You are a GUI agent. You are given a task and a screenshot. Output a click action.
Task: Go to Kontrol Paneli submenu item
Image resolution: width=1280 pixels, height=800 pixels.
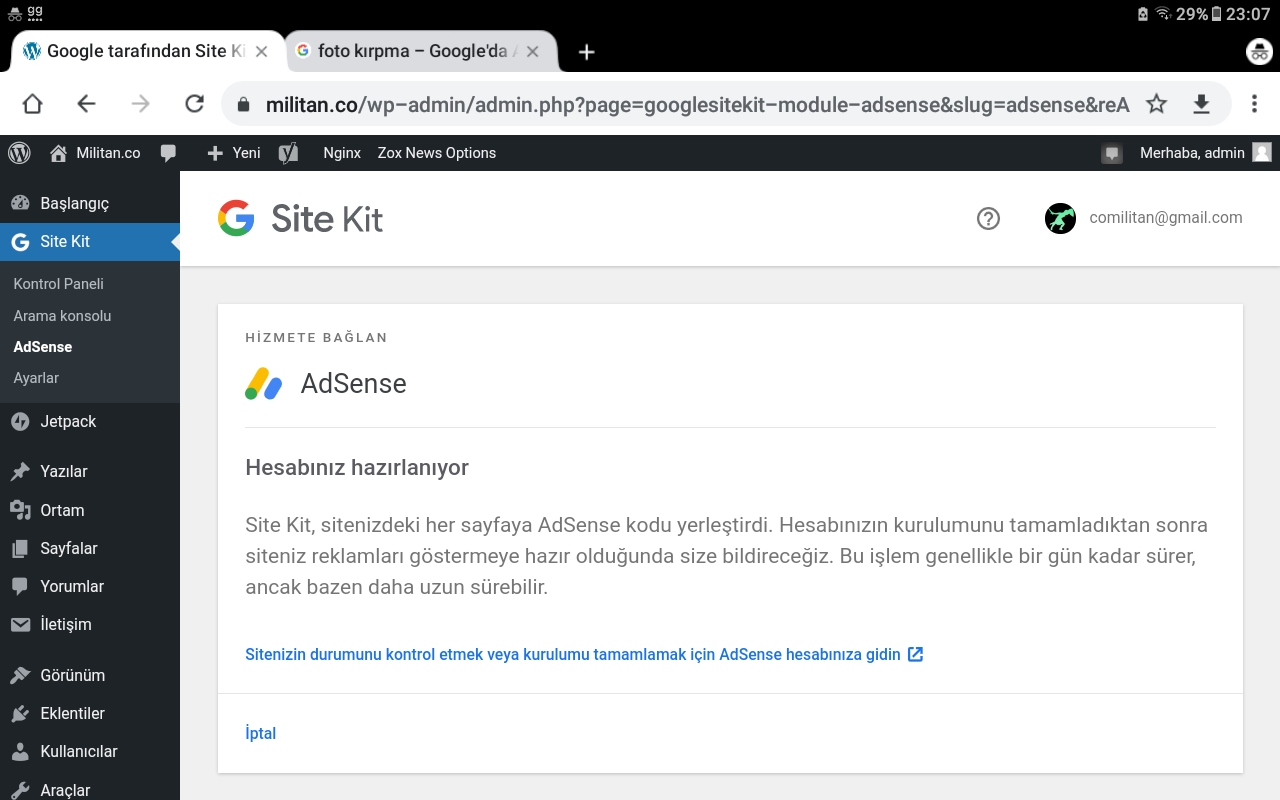(x=59, y=284)
